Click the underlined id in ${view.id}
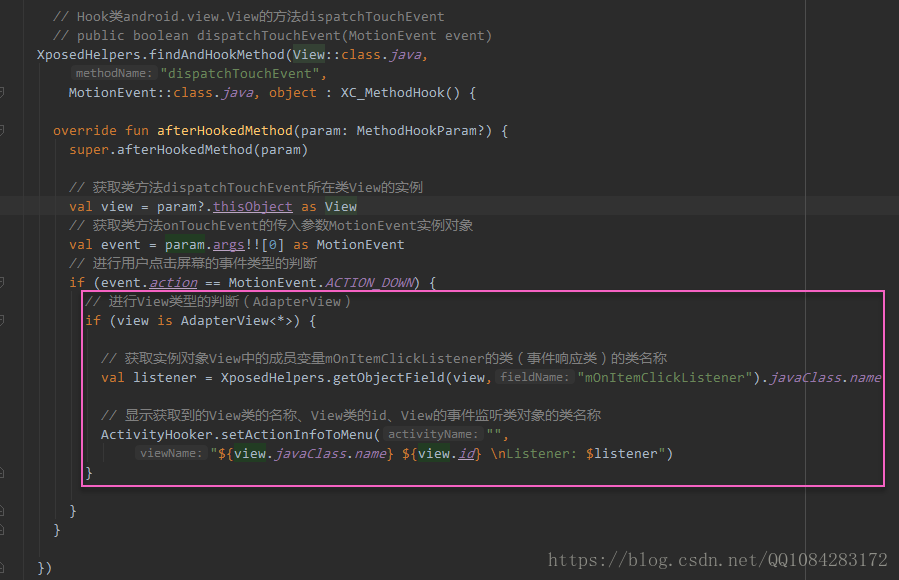 click(x=466, y=453)
